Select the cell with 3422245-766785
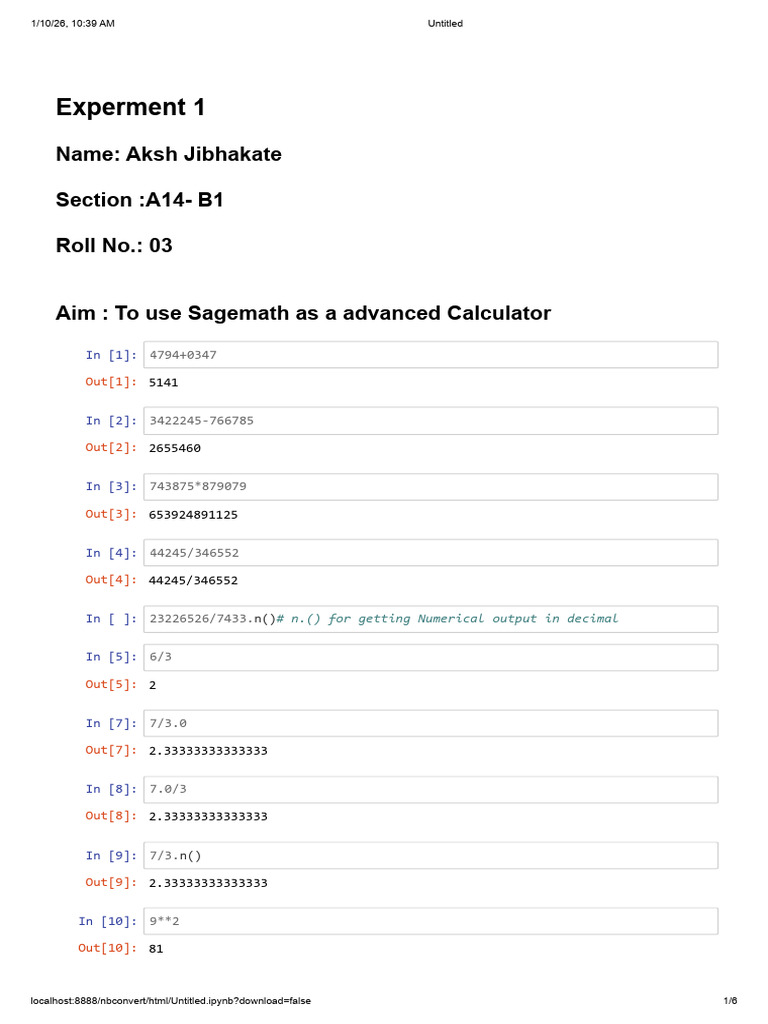This screenshot has height=1024, width=768. pos(430,421)
